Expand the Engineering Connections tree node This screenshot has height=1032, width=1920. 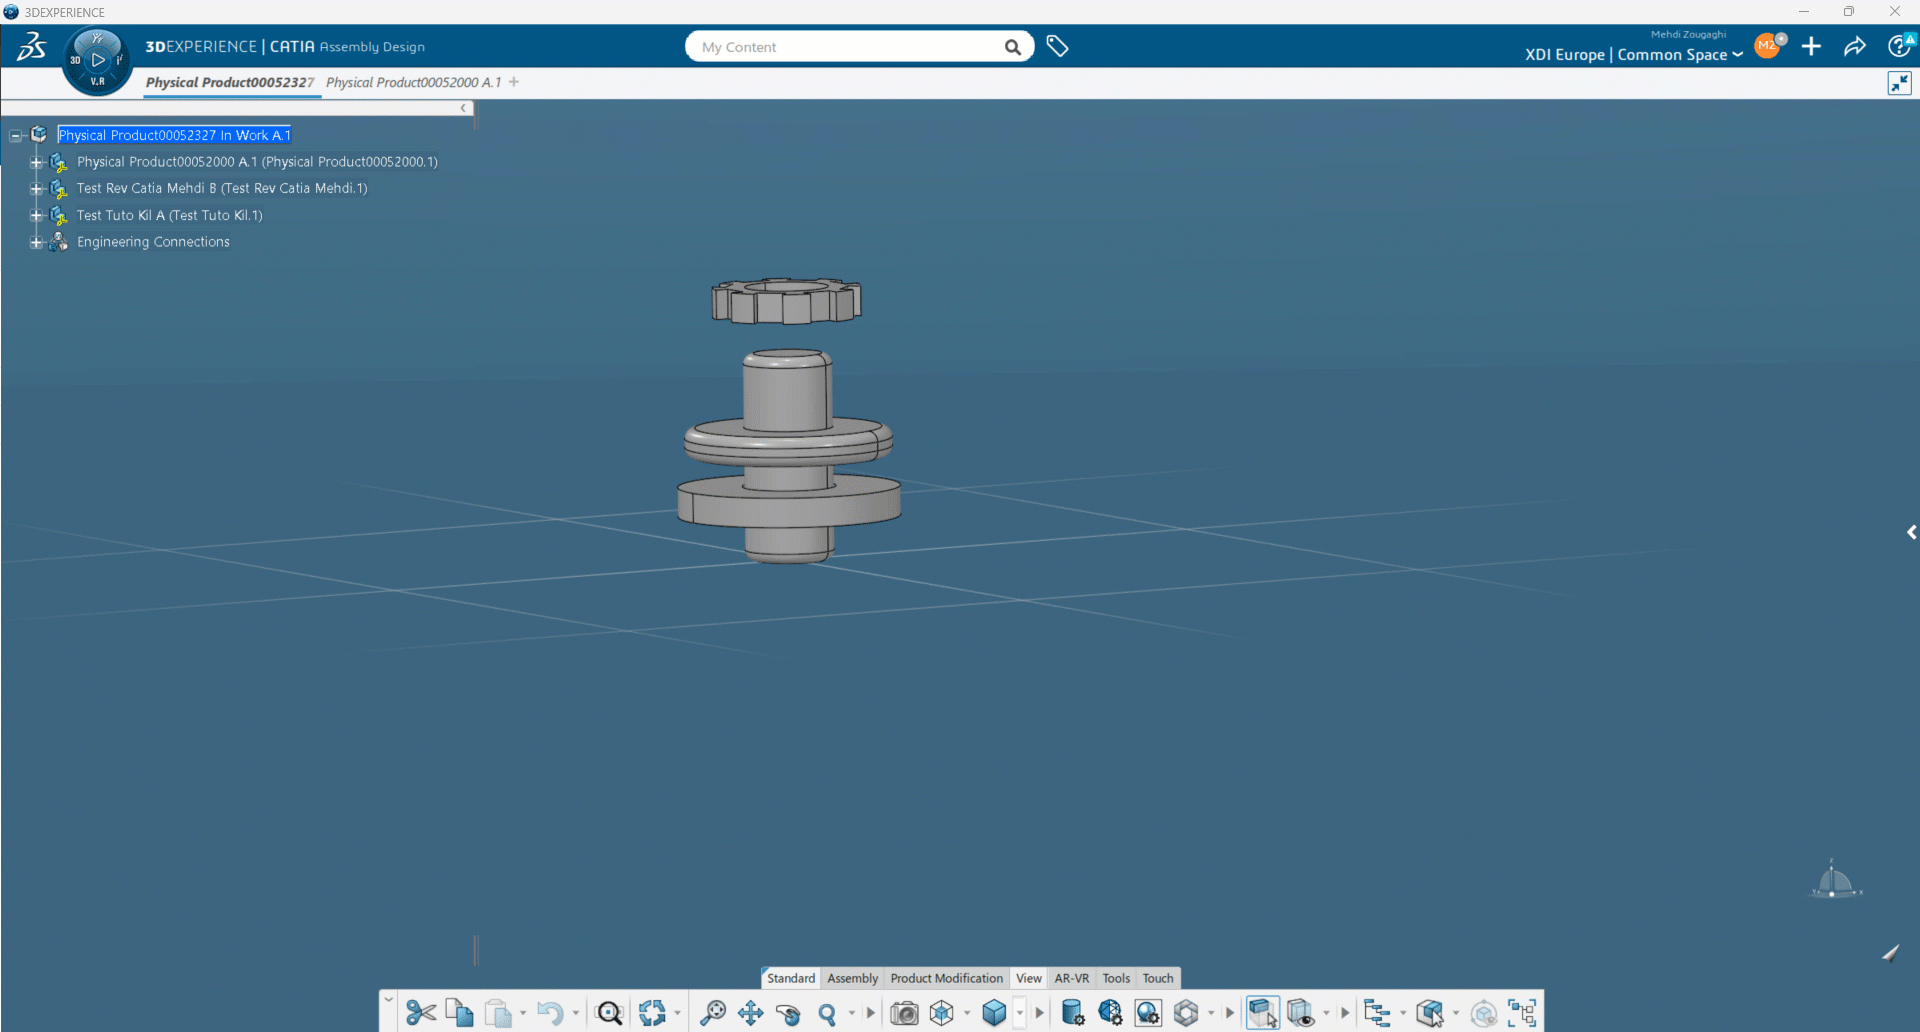click(36, 242)
